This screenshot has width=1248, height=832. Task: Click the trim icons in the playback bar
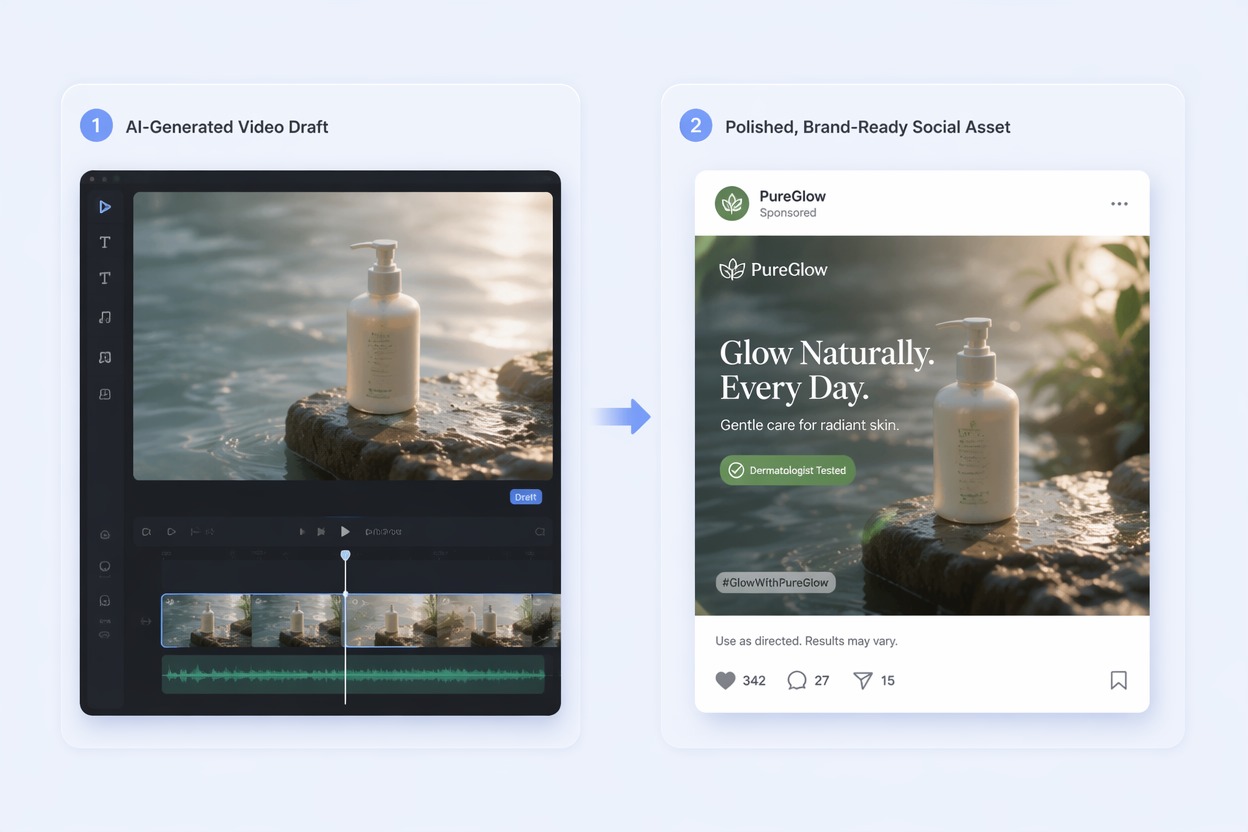tap(202, 532)
